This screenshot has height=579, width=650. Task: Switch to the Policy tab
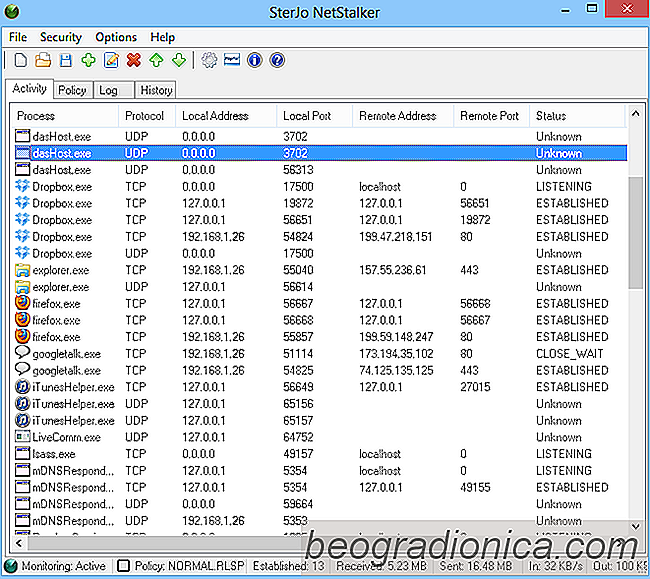[73, 90]
